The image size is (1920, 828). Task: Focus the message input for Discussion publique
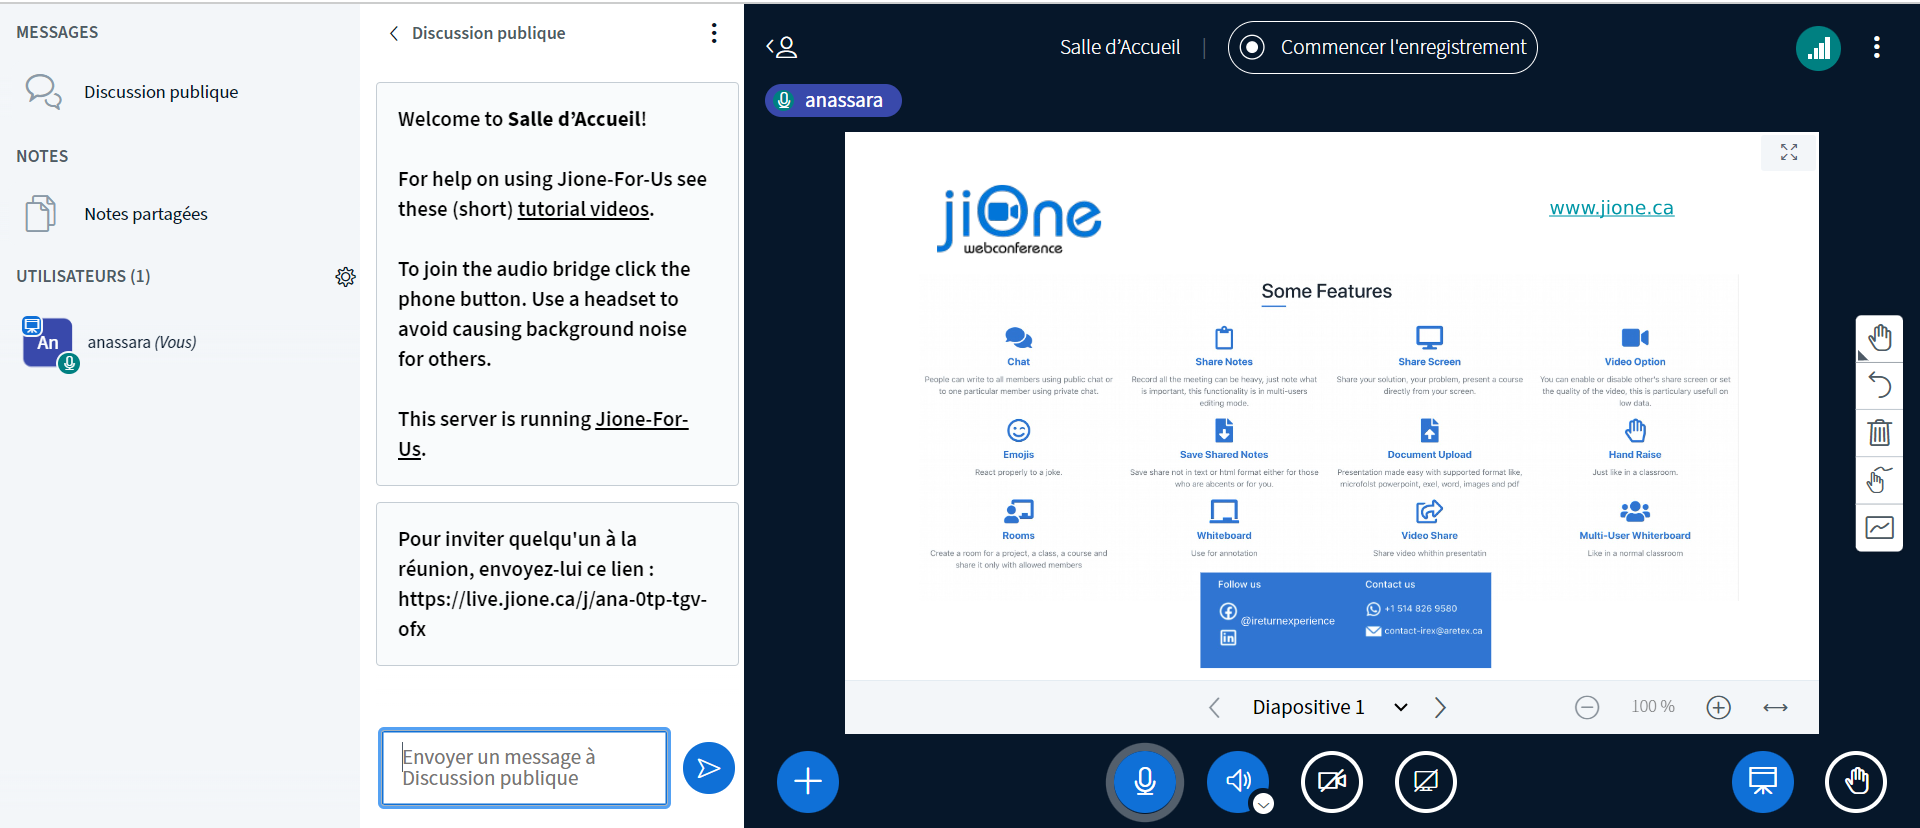click(524, 768)
